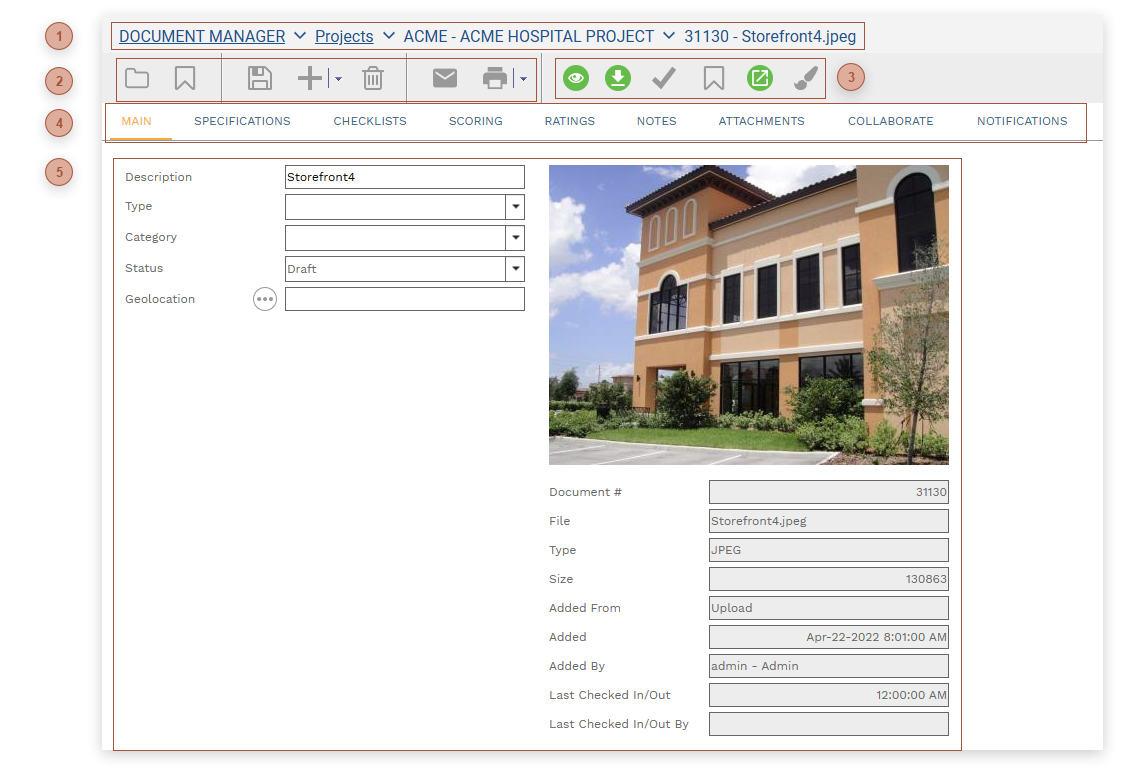The width and height of the screenshot is (1122, 776).
Task: Delete this document using the trash icon
Action: 373,77
